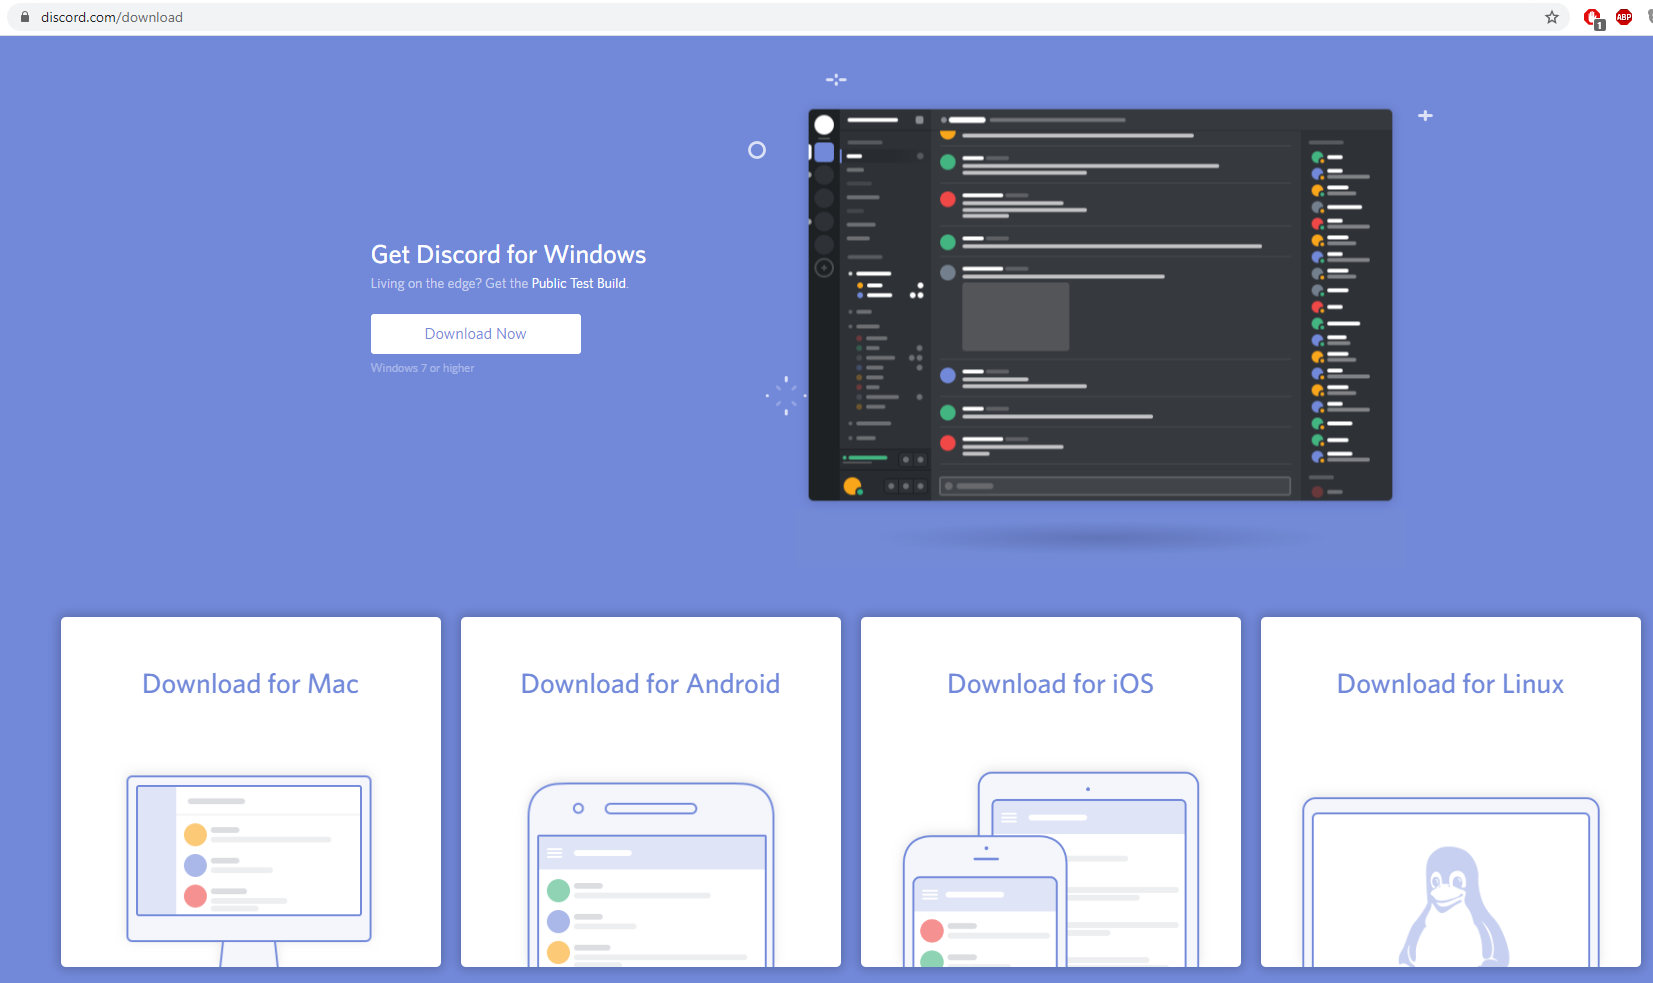Choose the Download for Android heading

(x=650, y=684)
